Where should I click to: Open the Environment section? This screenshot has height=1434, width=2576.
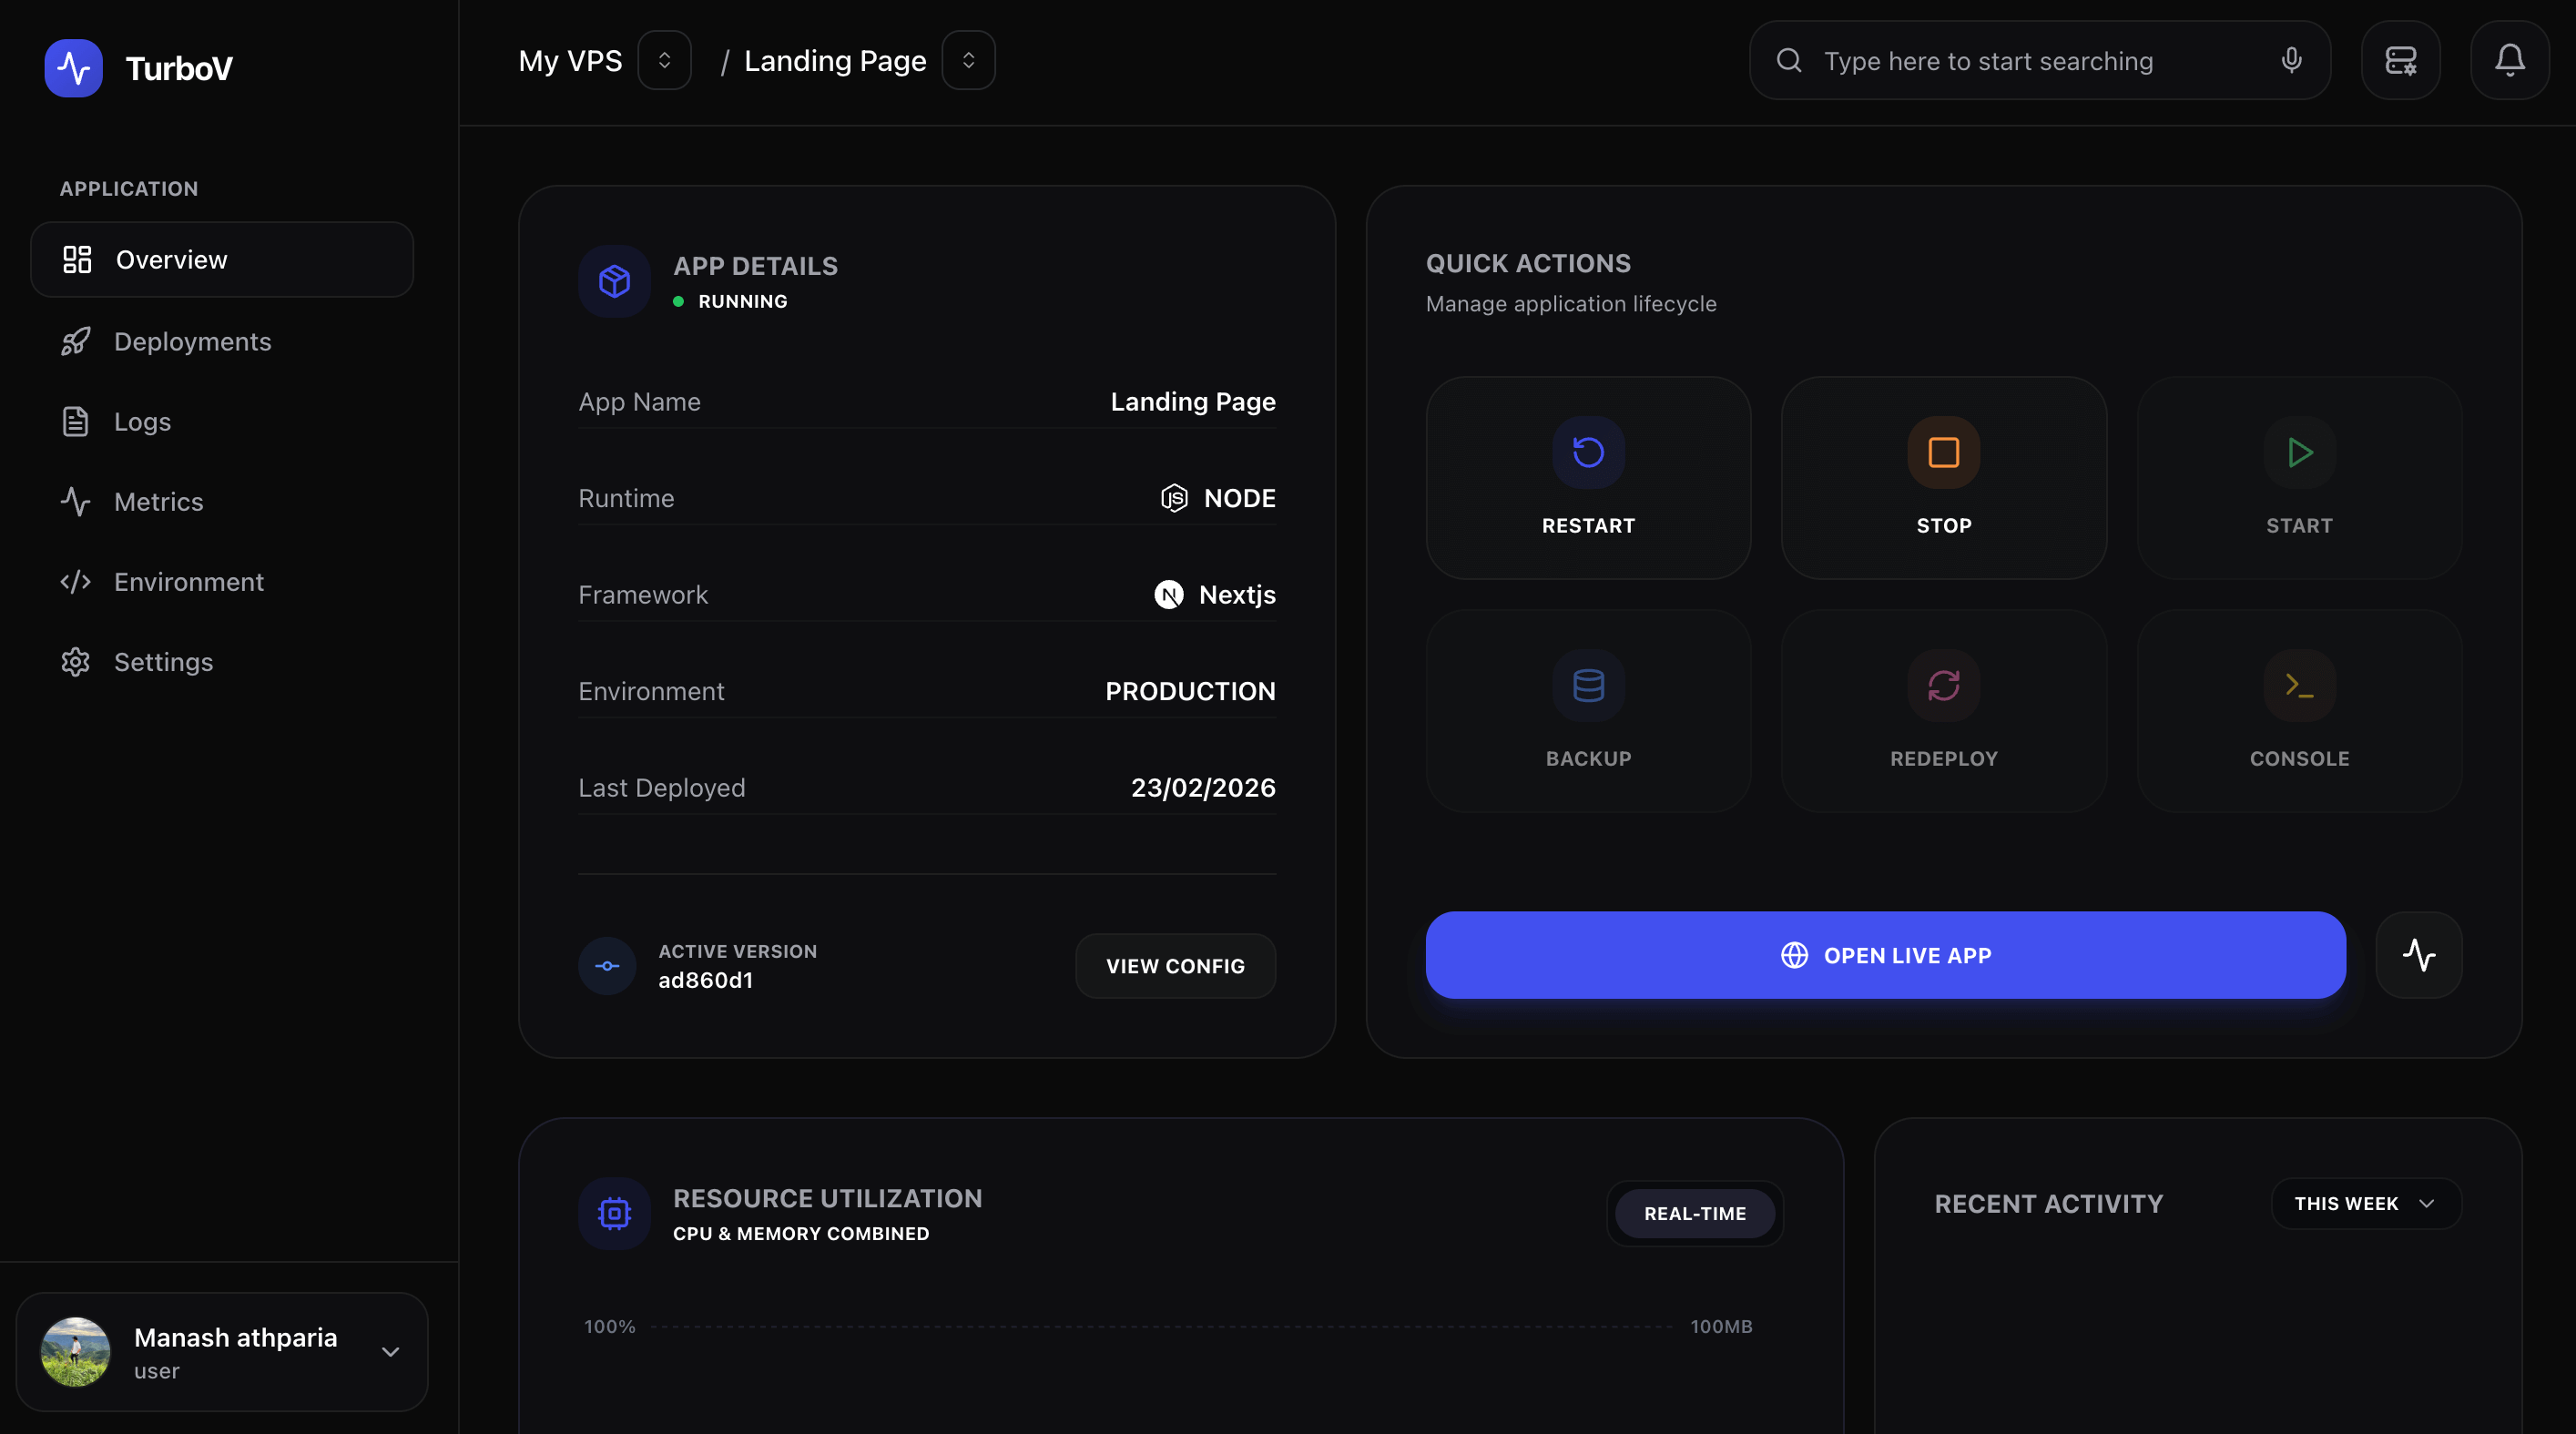(189, 581)
